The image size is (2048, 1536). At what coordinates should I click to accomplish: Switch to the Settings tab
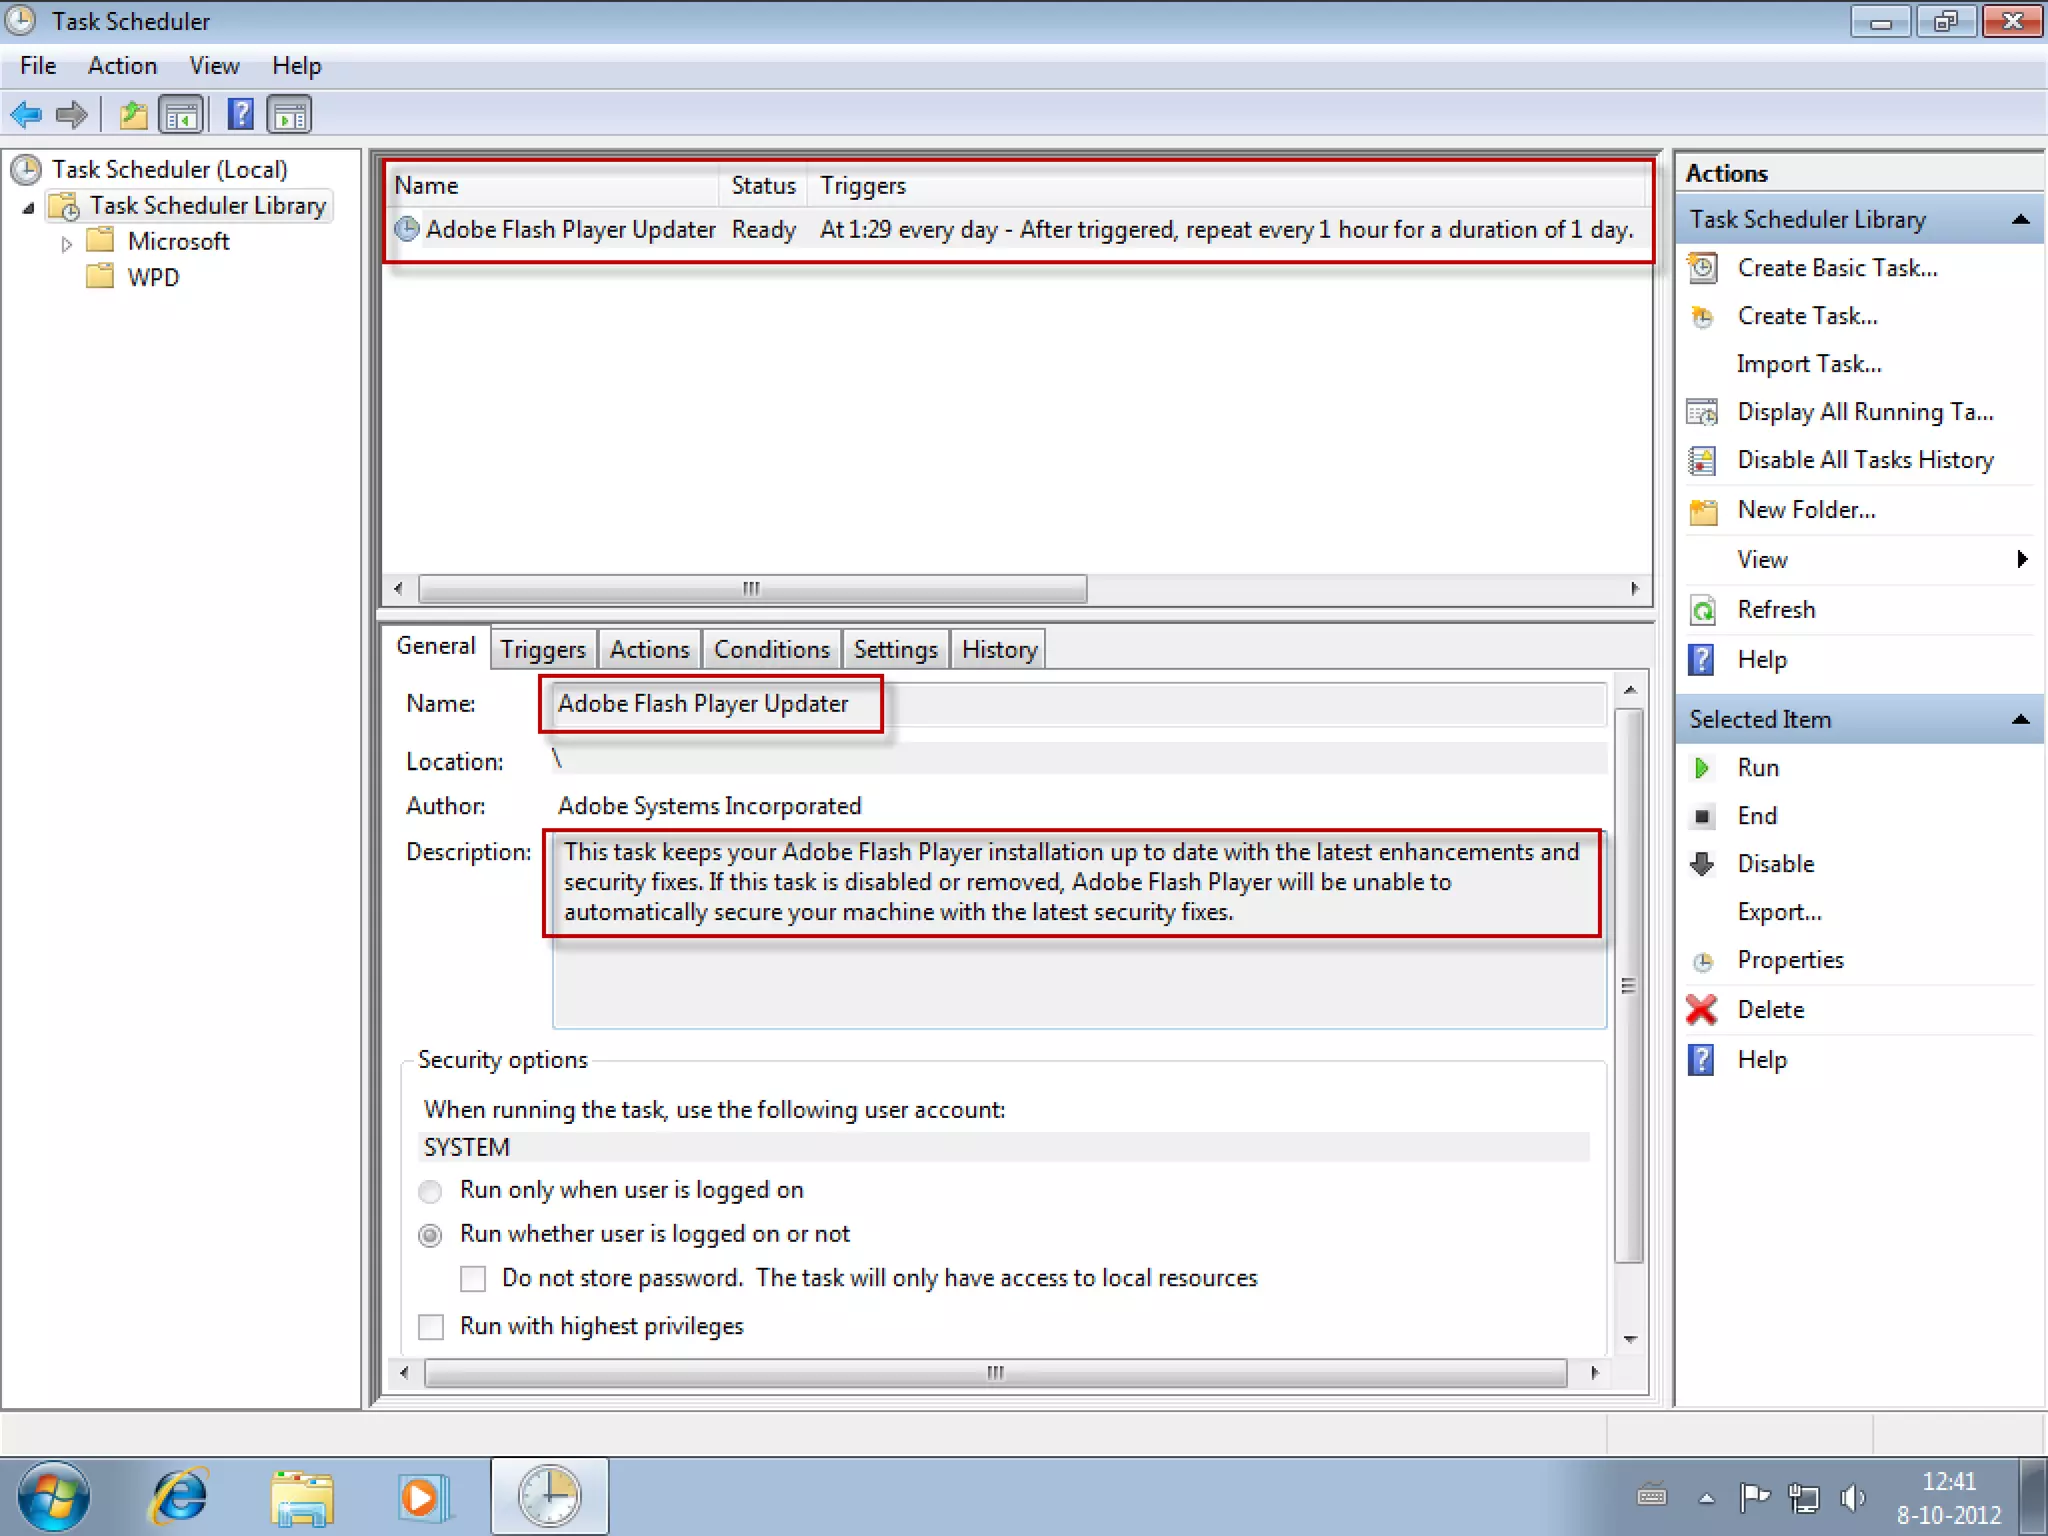895,649
